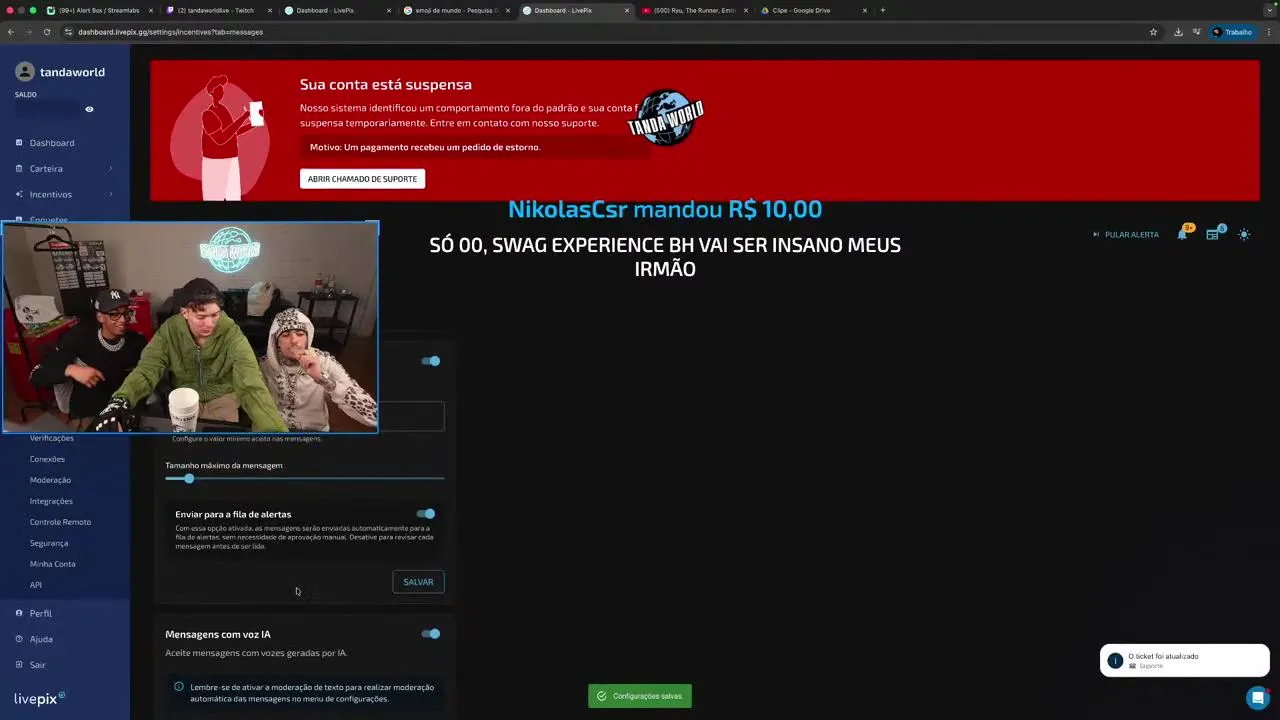
Task: Bookmark this page star icon
Action: [x=1153, y=32]
